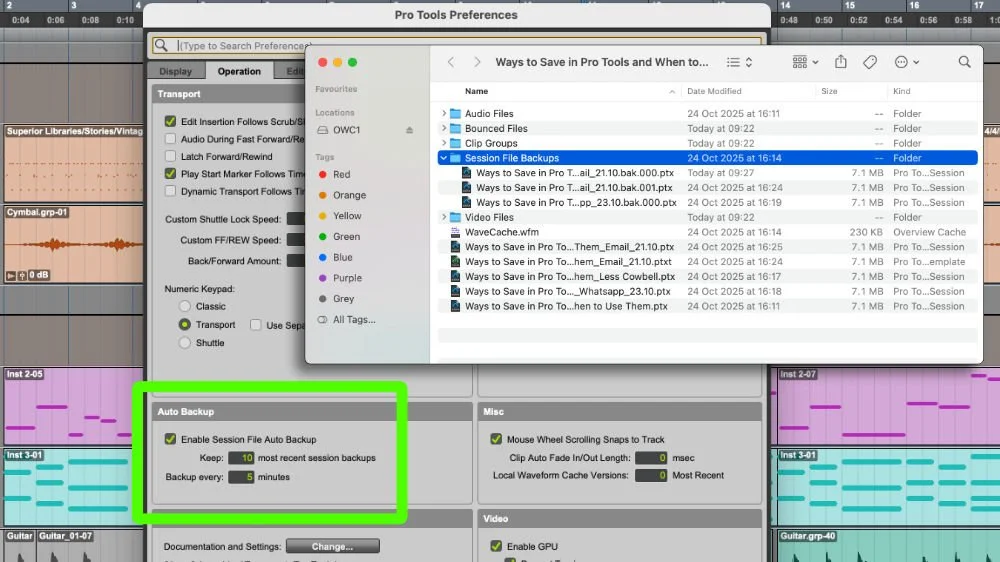1000x562 pixels.
Task: Toggle Edit Insertion Follows Scrub checkbox
Action: (x=170, y=121)
